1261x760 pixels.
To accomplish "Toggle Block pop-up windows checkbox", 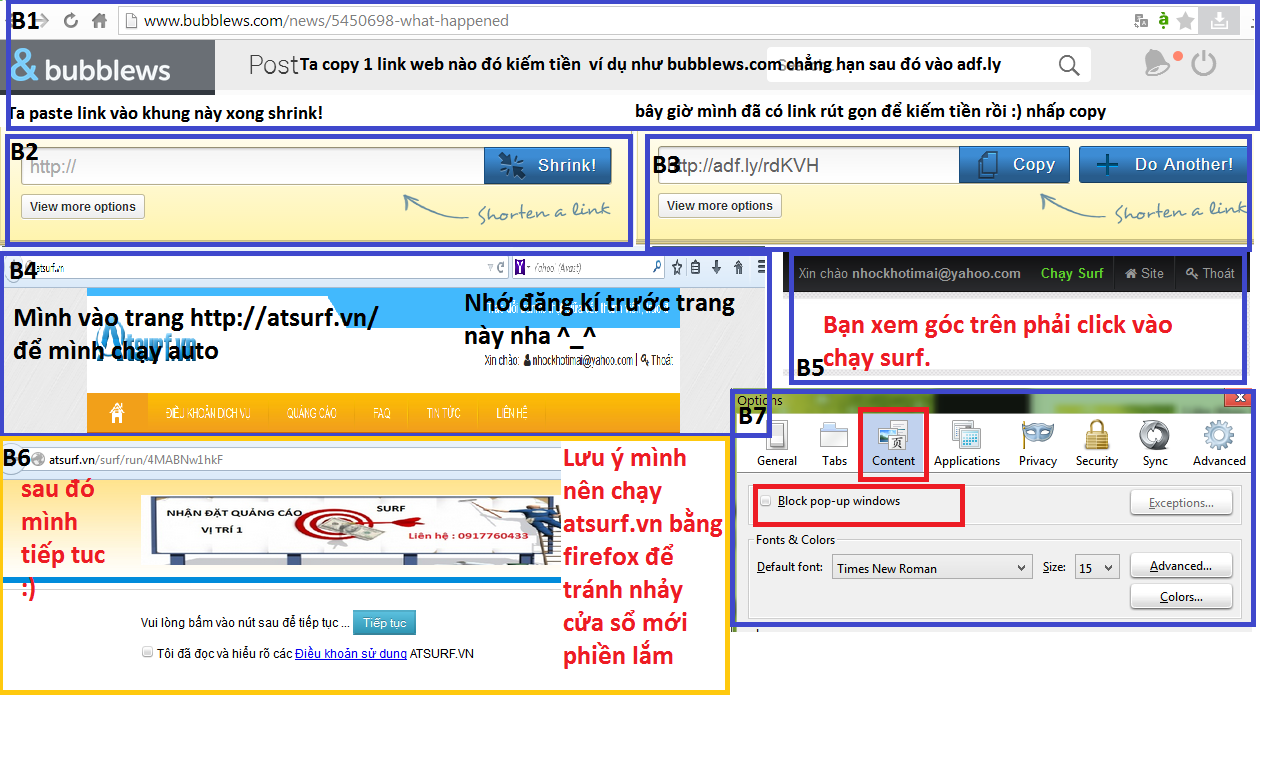I will pos(766,501).
